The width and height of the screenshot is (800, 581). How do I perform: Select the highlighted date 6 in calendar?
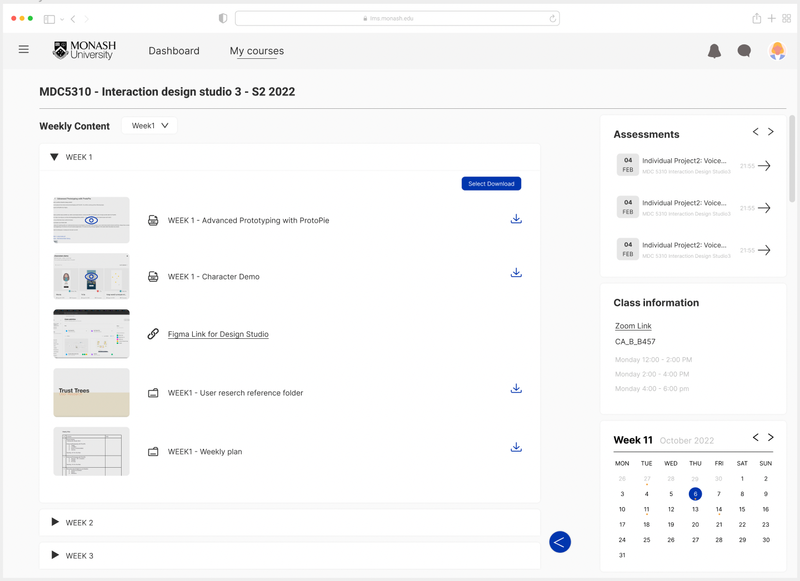(x=695, y=494)
